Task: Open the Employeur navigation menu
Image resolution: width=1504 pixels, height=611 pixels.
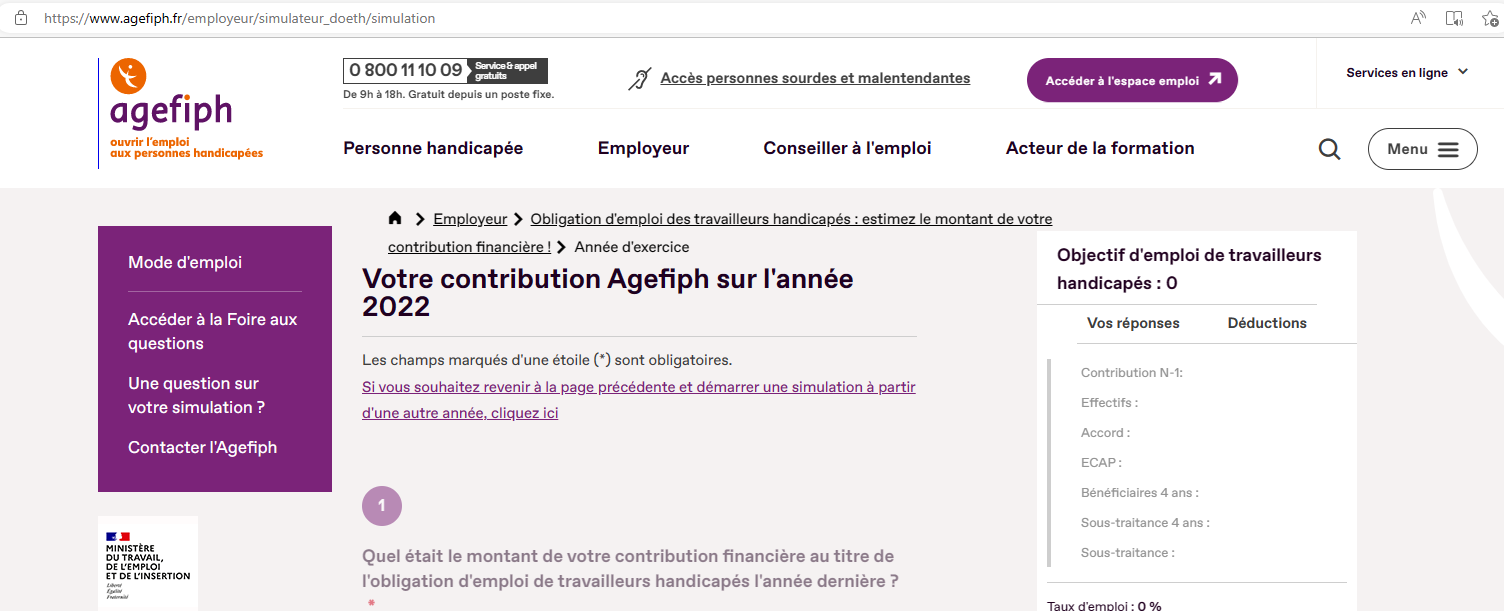Action: click(643, 148)
